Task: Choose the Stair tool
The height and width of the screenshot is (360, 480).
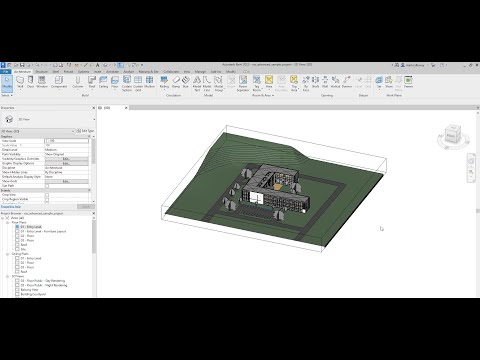Action: tap(186, 82)
